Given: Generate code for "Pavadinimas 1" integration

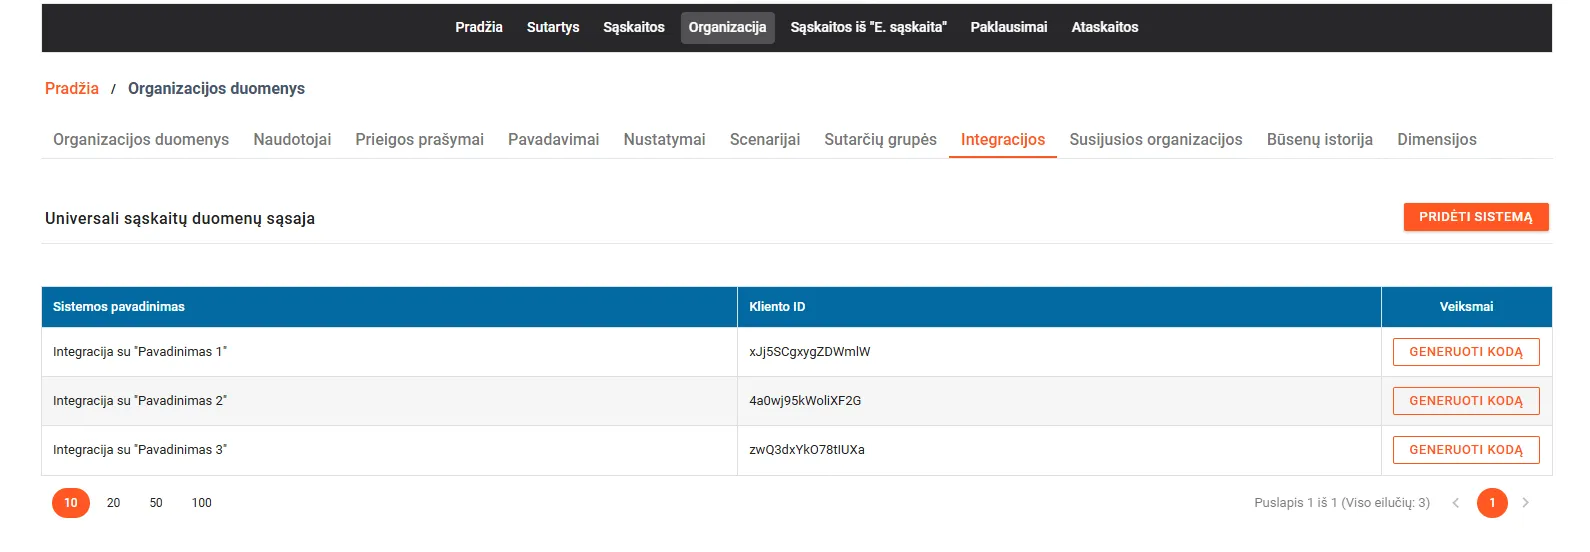Looking at the screenshot, I should pos(1465,352).
